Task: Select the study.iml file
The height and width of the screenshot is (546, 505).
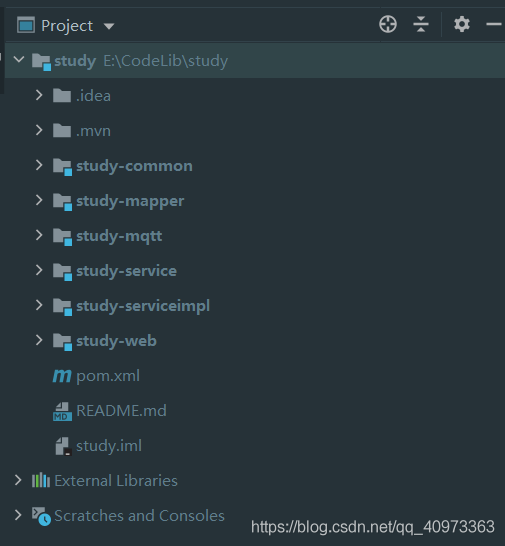Action: click(x=109, y=446)
